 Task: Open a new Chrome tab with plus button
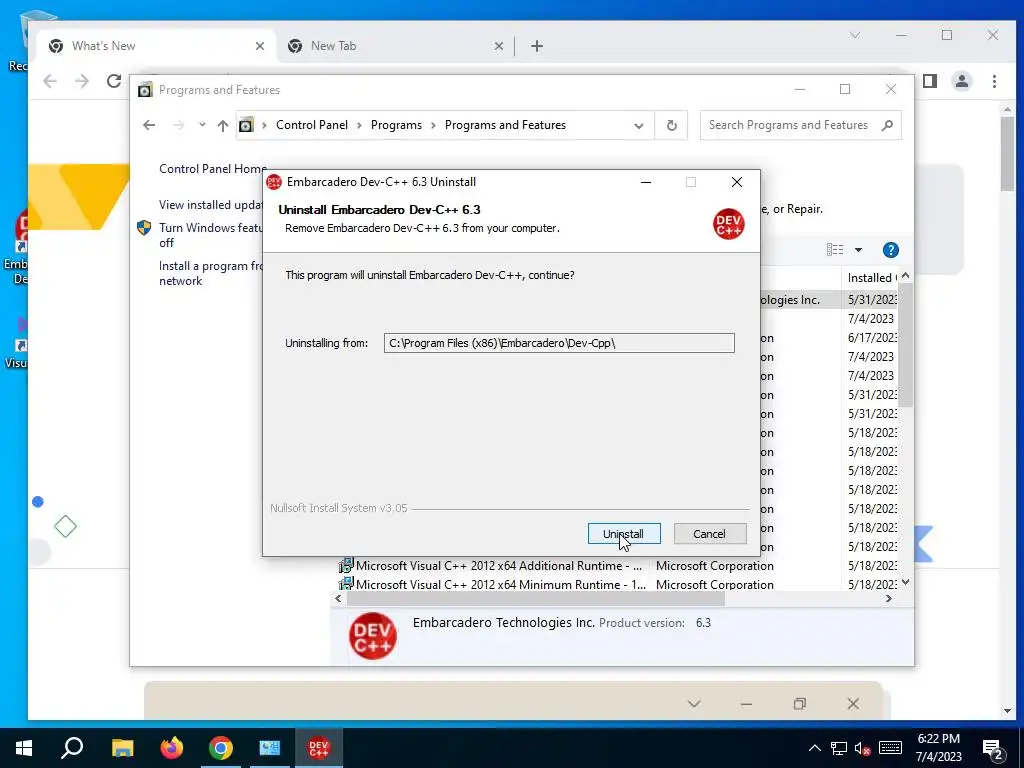(537, 46)
